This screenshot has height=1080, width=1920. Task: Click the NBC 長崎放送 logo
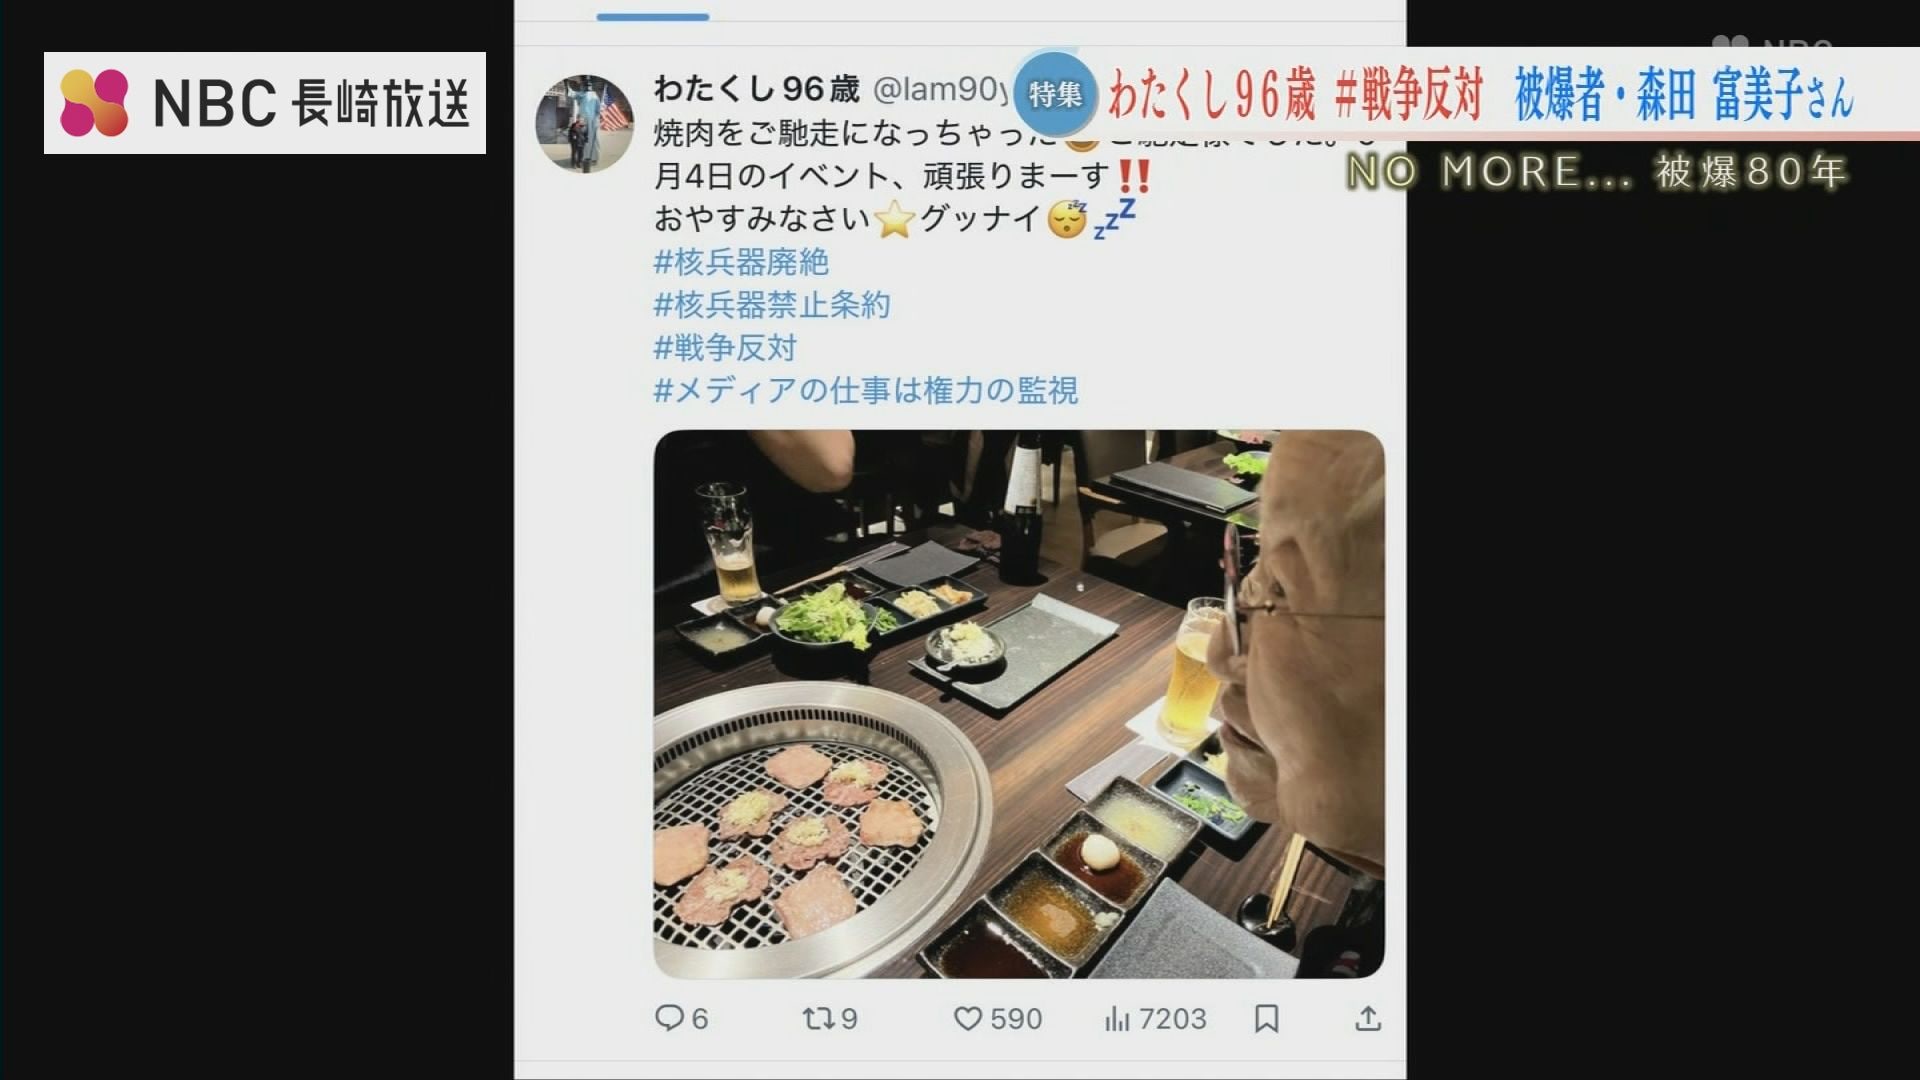click(265, 102)
